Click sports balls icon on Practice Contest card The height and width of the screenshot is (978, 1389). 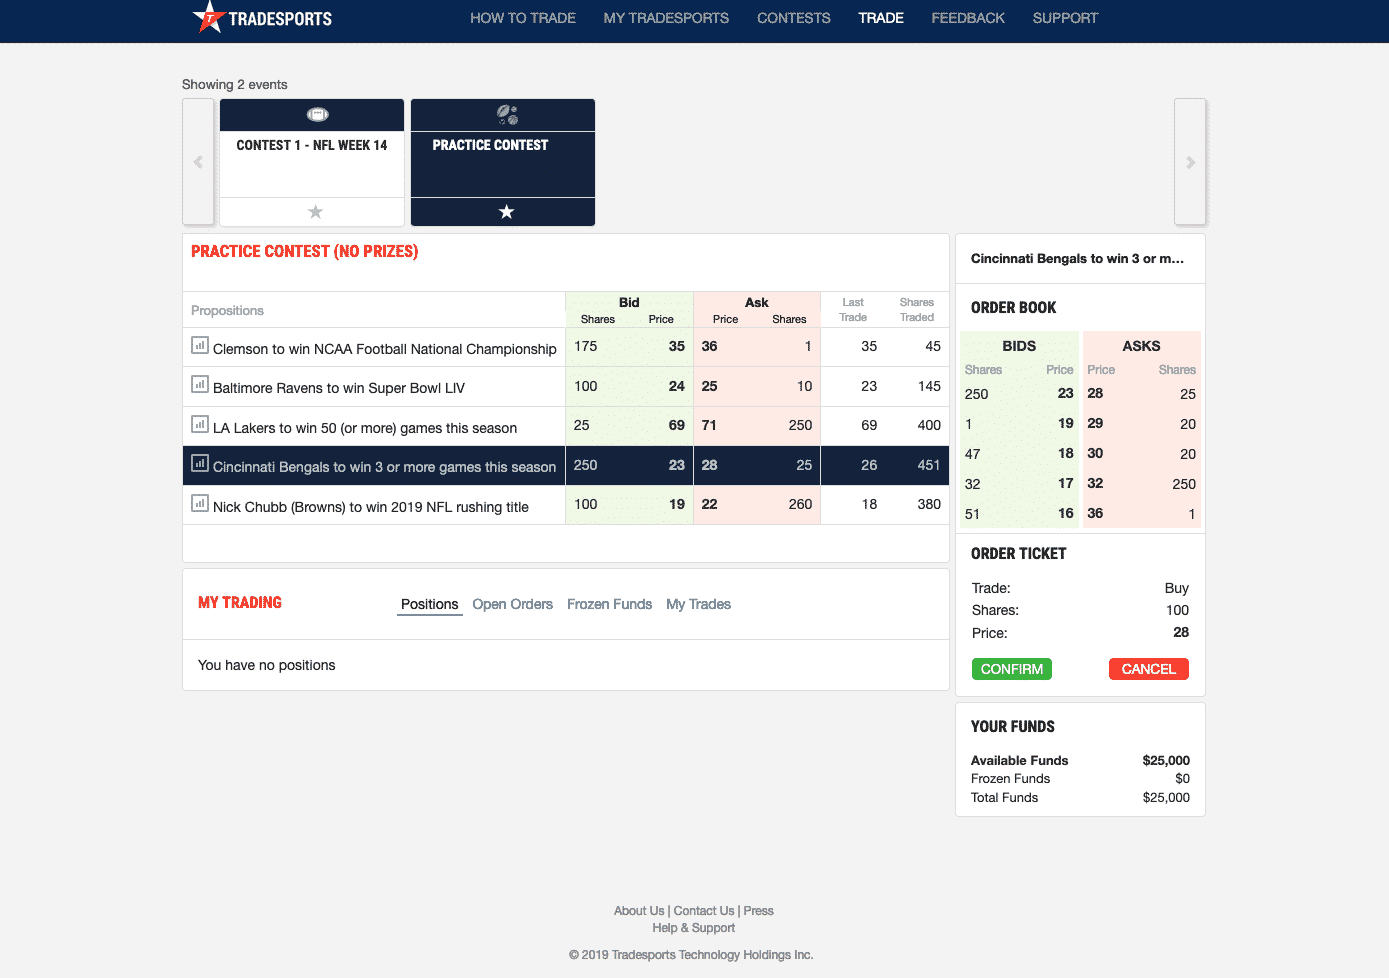(507, 115)
